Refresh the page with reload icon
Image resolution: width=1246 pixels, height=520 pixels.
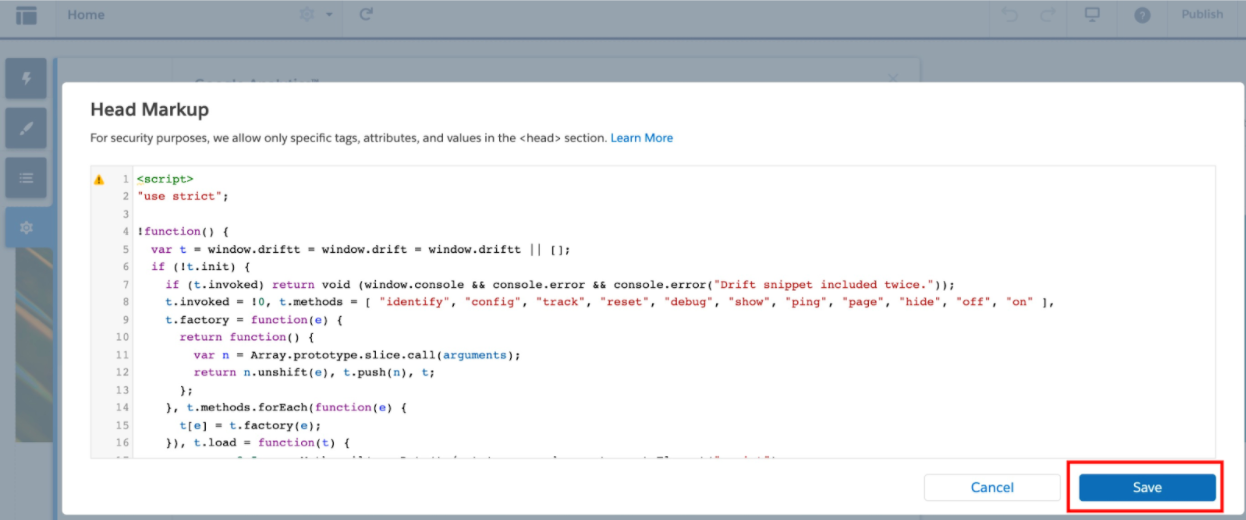(366, 15)
